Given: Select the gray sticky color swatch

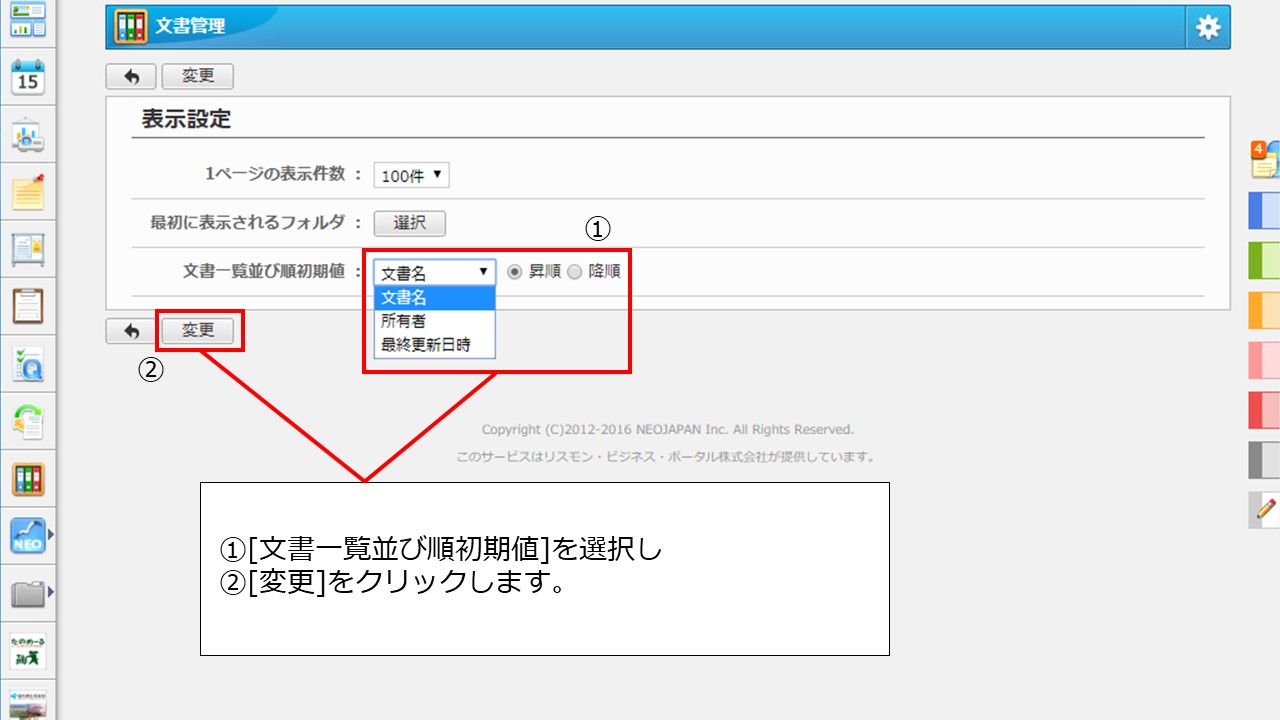Looking at the screenshot, I should [x=1265, y=459].
